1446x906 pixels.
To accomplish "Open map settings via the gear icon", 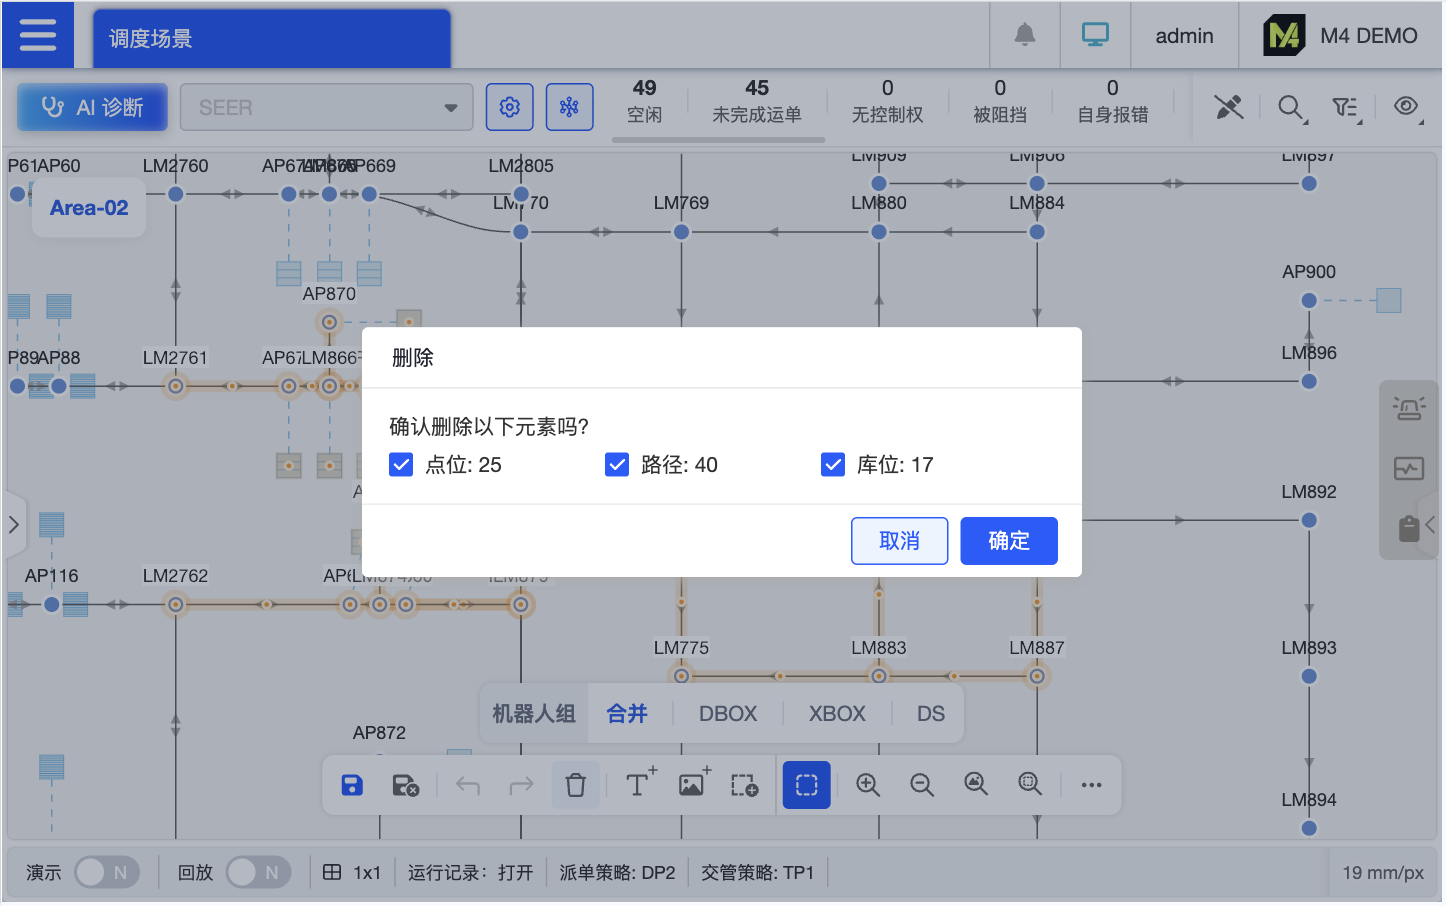I will tap(509, 106).
